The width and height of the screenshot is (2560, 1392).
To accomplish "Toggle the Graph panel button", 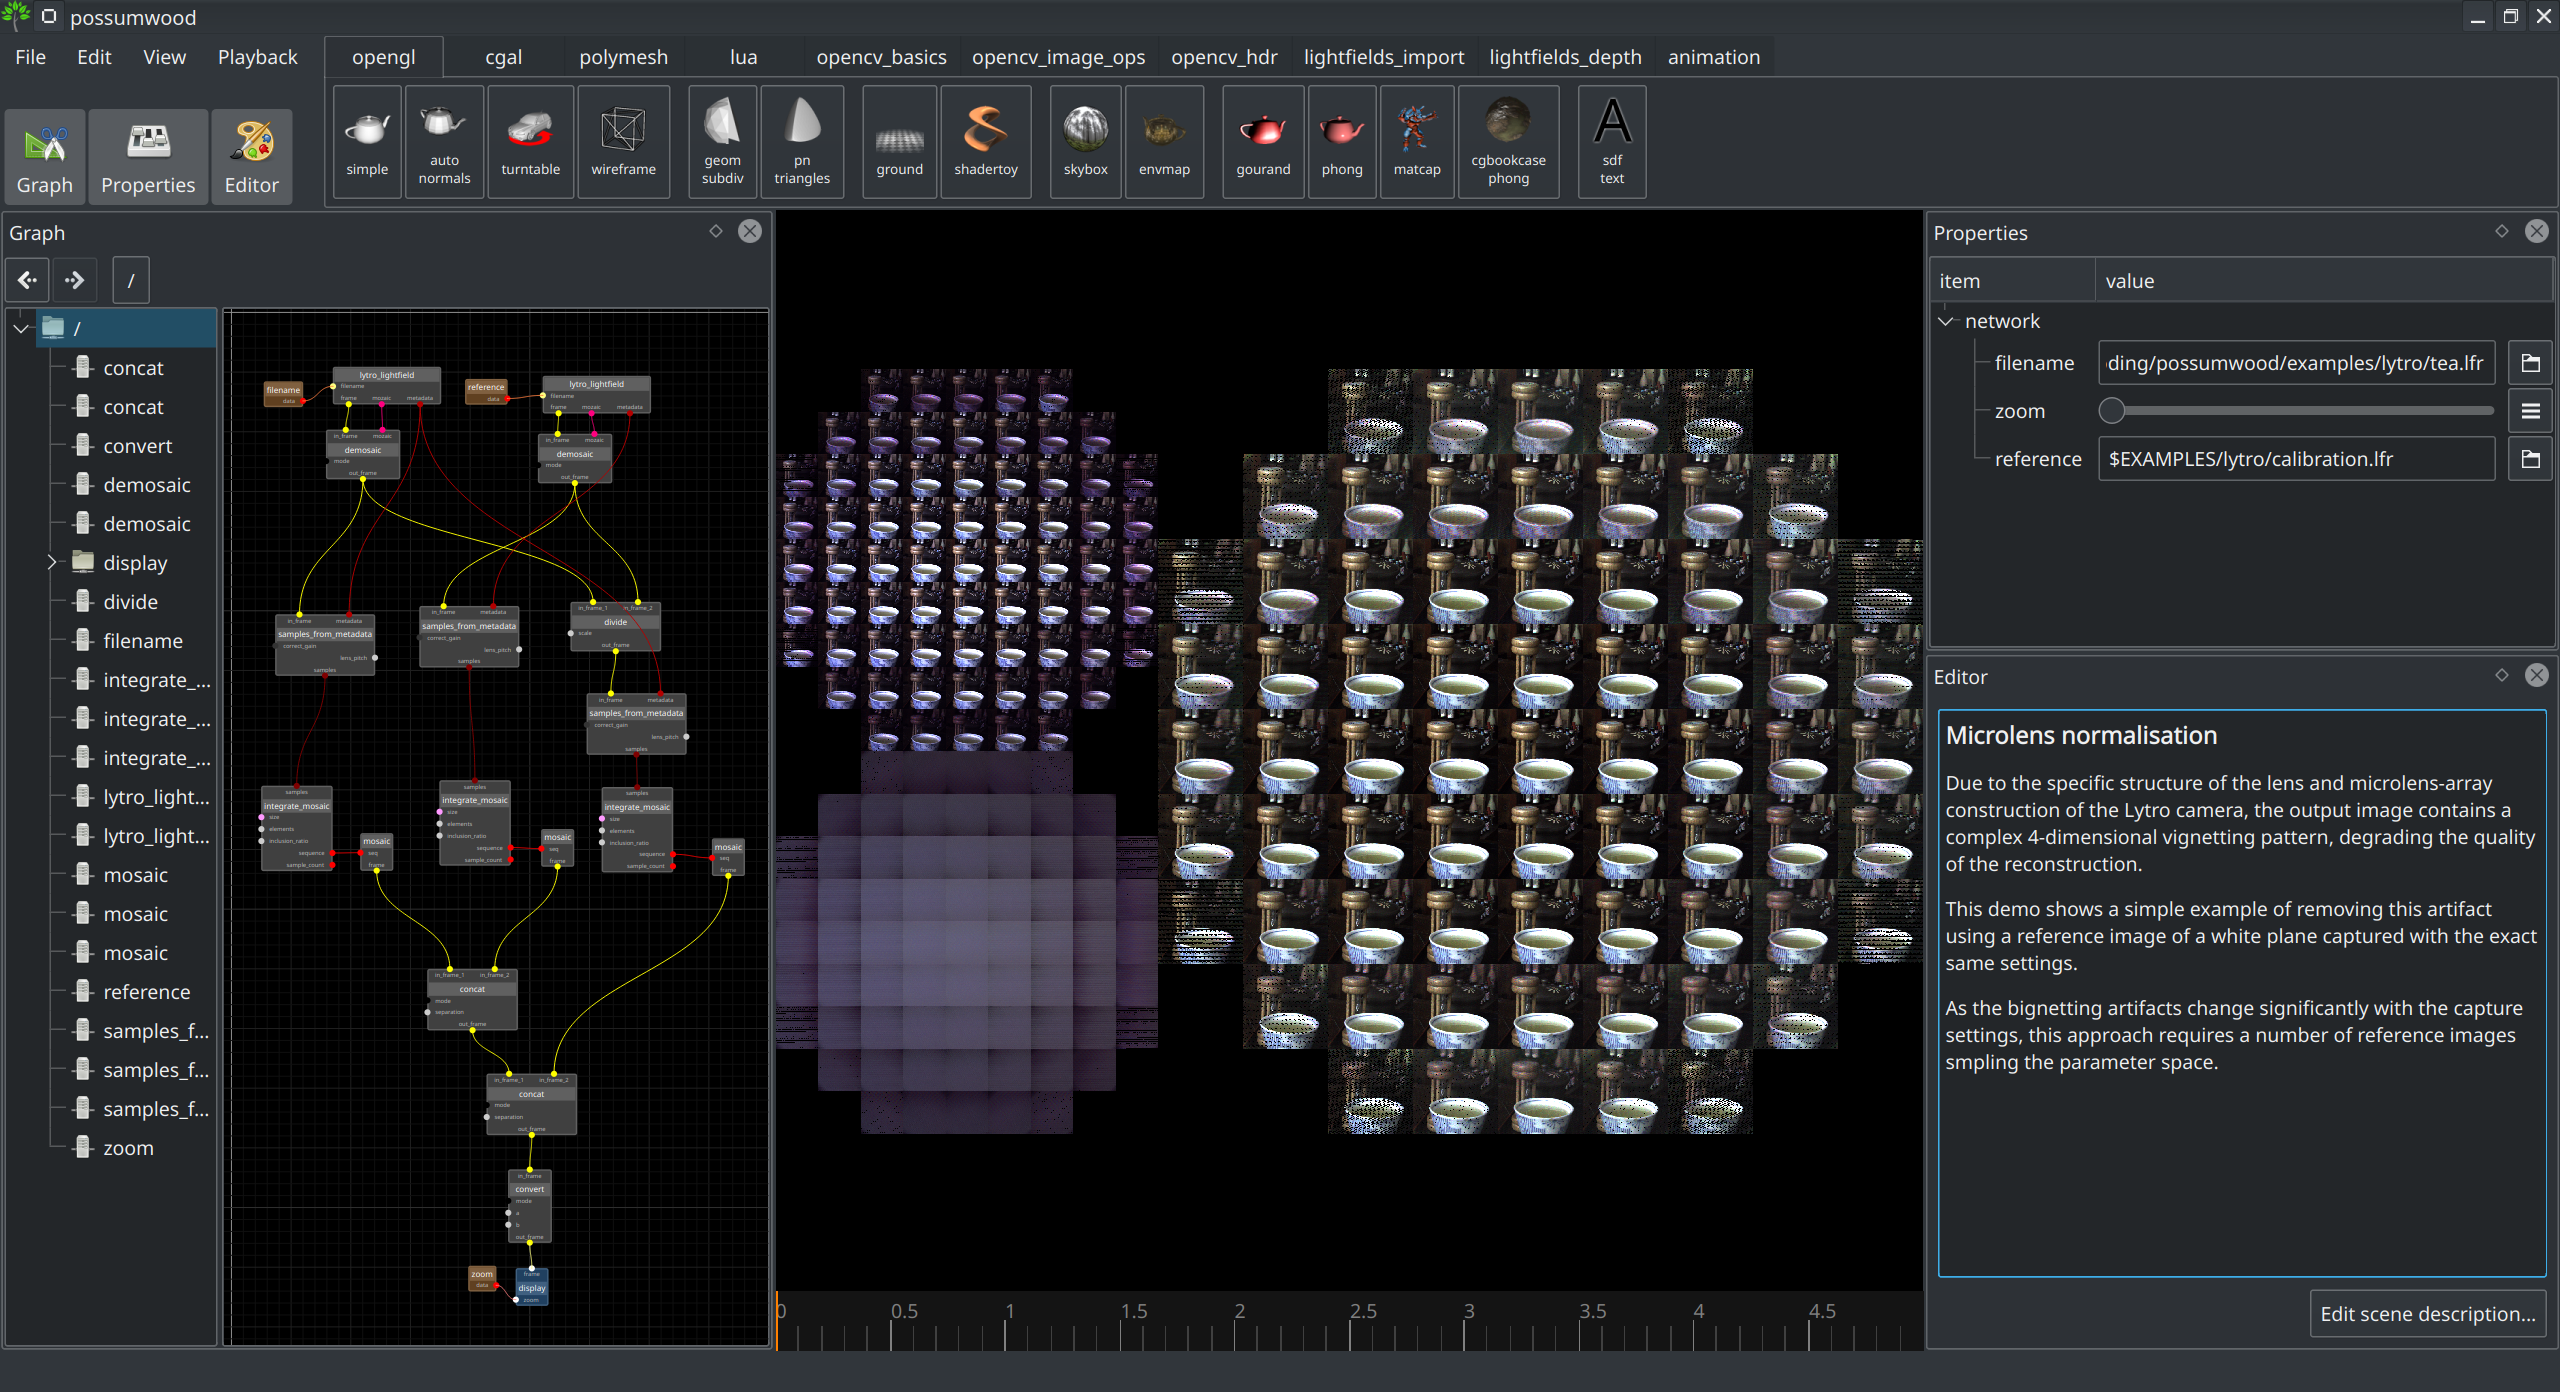I will (x=45, y=157).
